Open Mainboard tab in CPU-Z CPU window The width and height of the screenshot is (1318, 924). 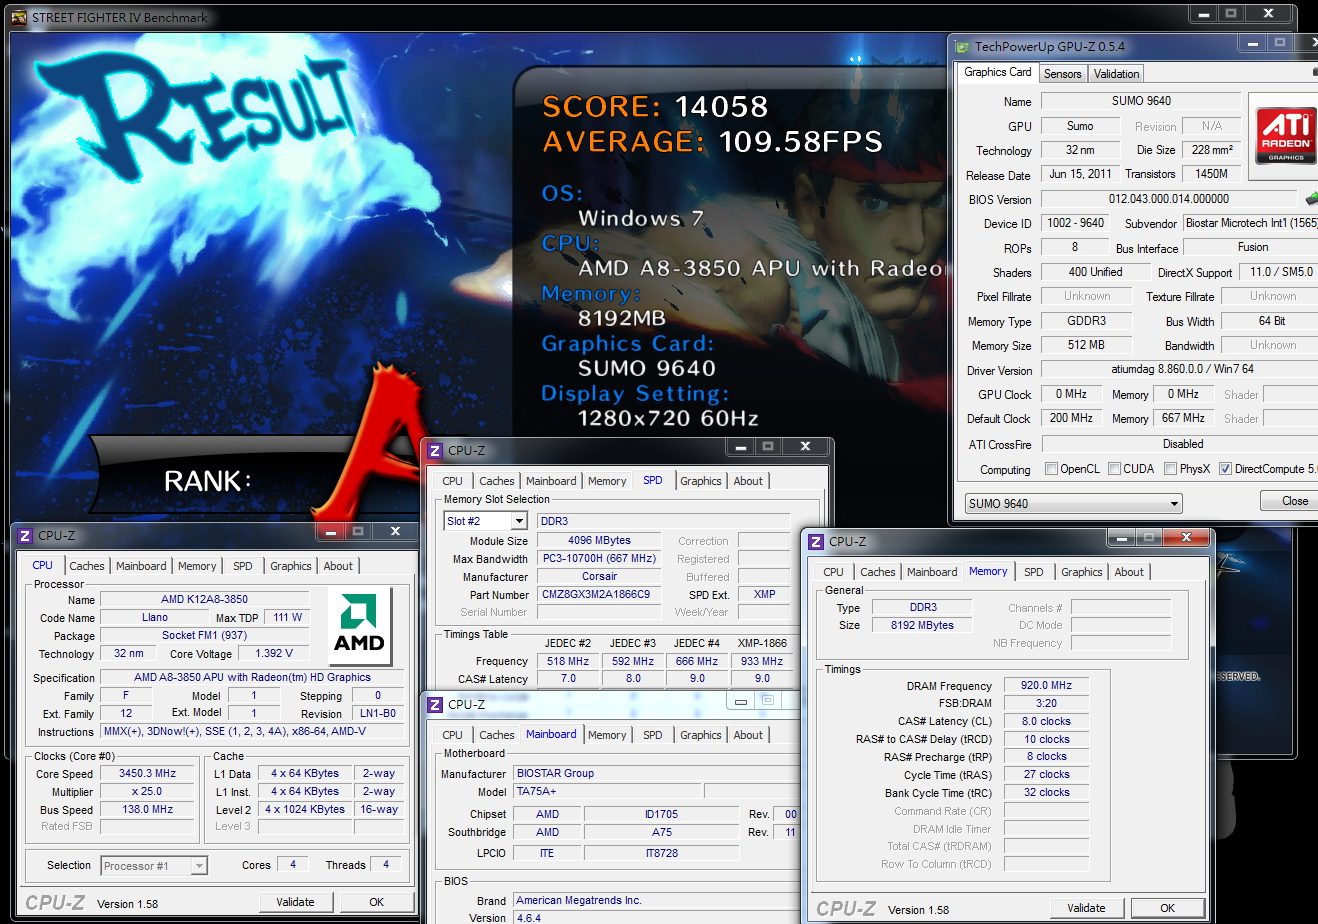141,566
